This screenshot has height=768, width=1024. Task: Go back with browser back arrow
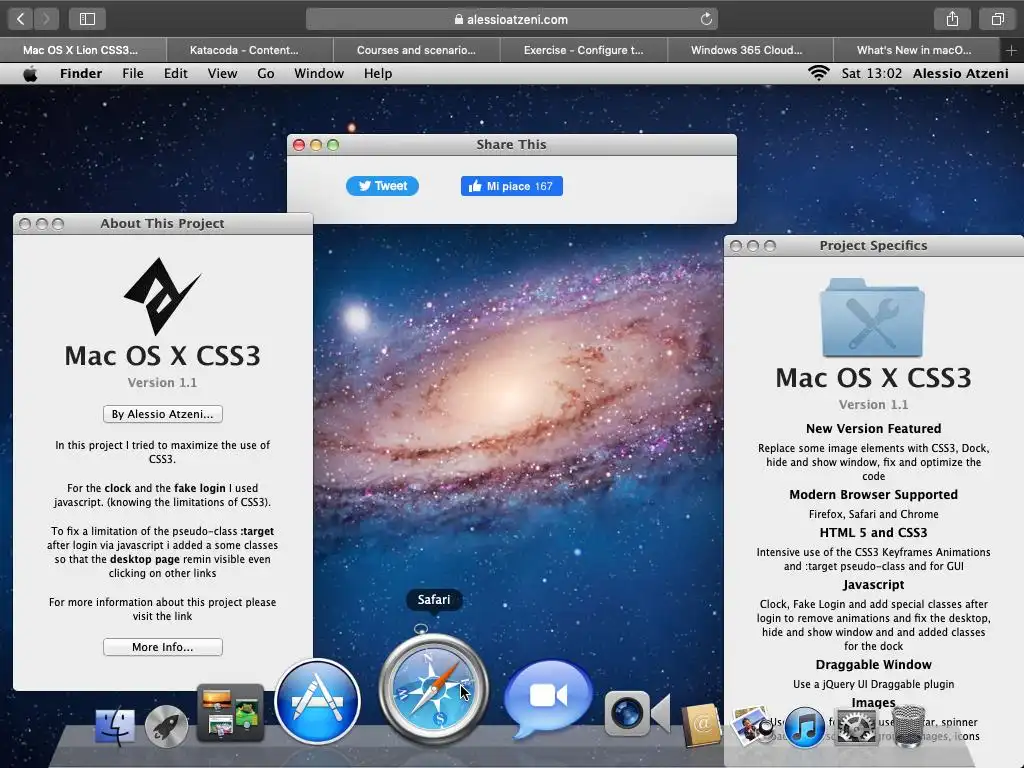click(x=20, y=19)
